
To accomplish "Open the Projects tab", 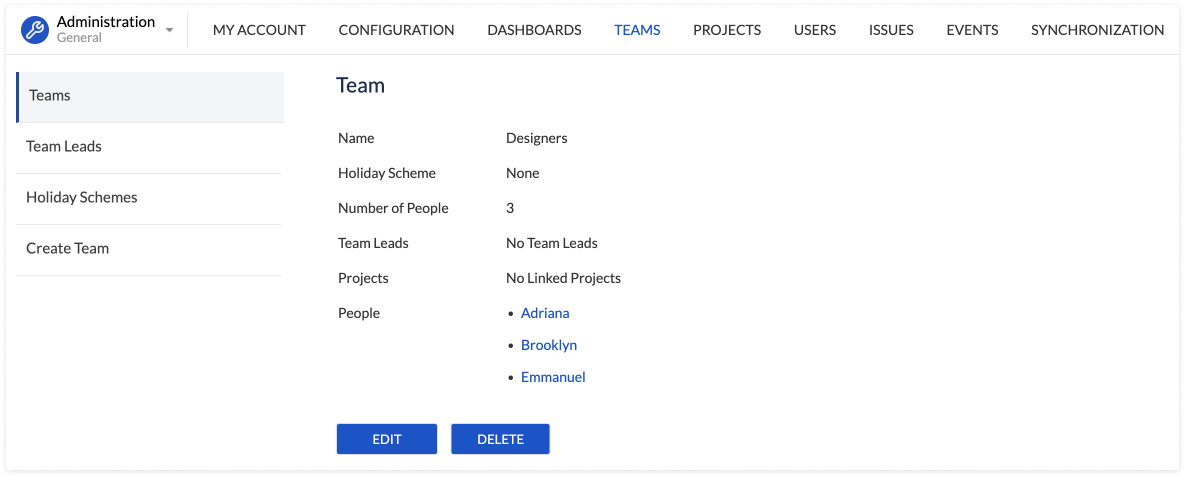I will point(727,30).
